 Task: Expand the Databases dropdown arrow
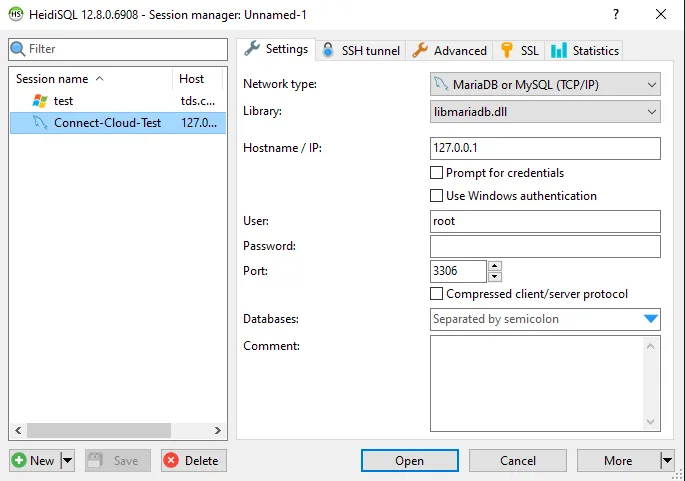[x=651, y=319]
